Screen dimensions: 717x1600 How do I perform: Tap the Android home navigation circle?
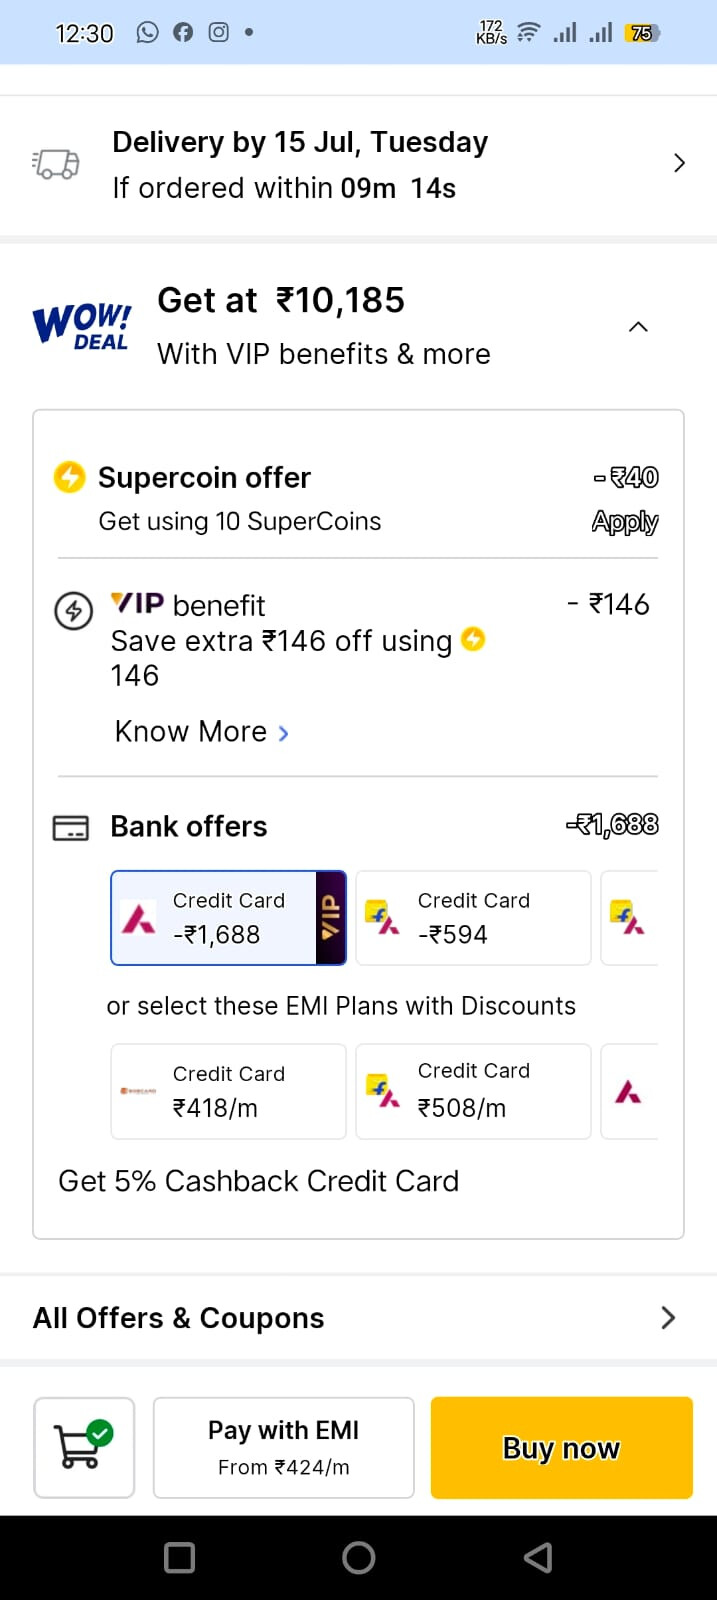[358, 1557]
